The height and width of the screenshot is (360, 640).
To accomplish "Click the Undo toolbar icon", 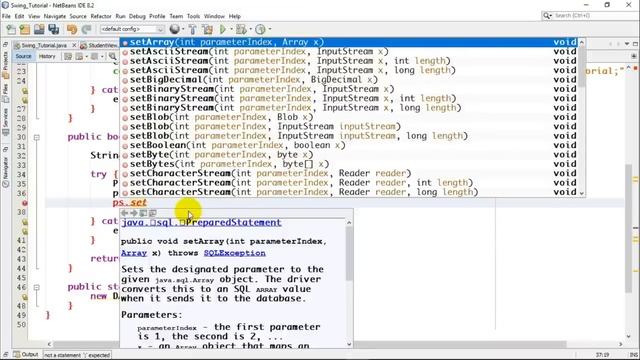I will (72, 29).
